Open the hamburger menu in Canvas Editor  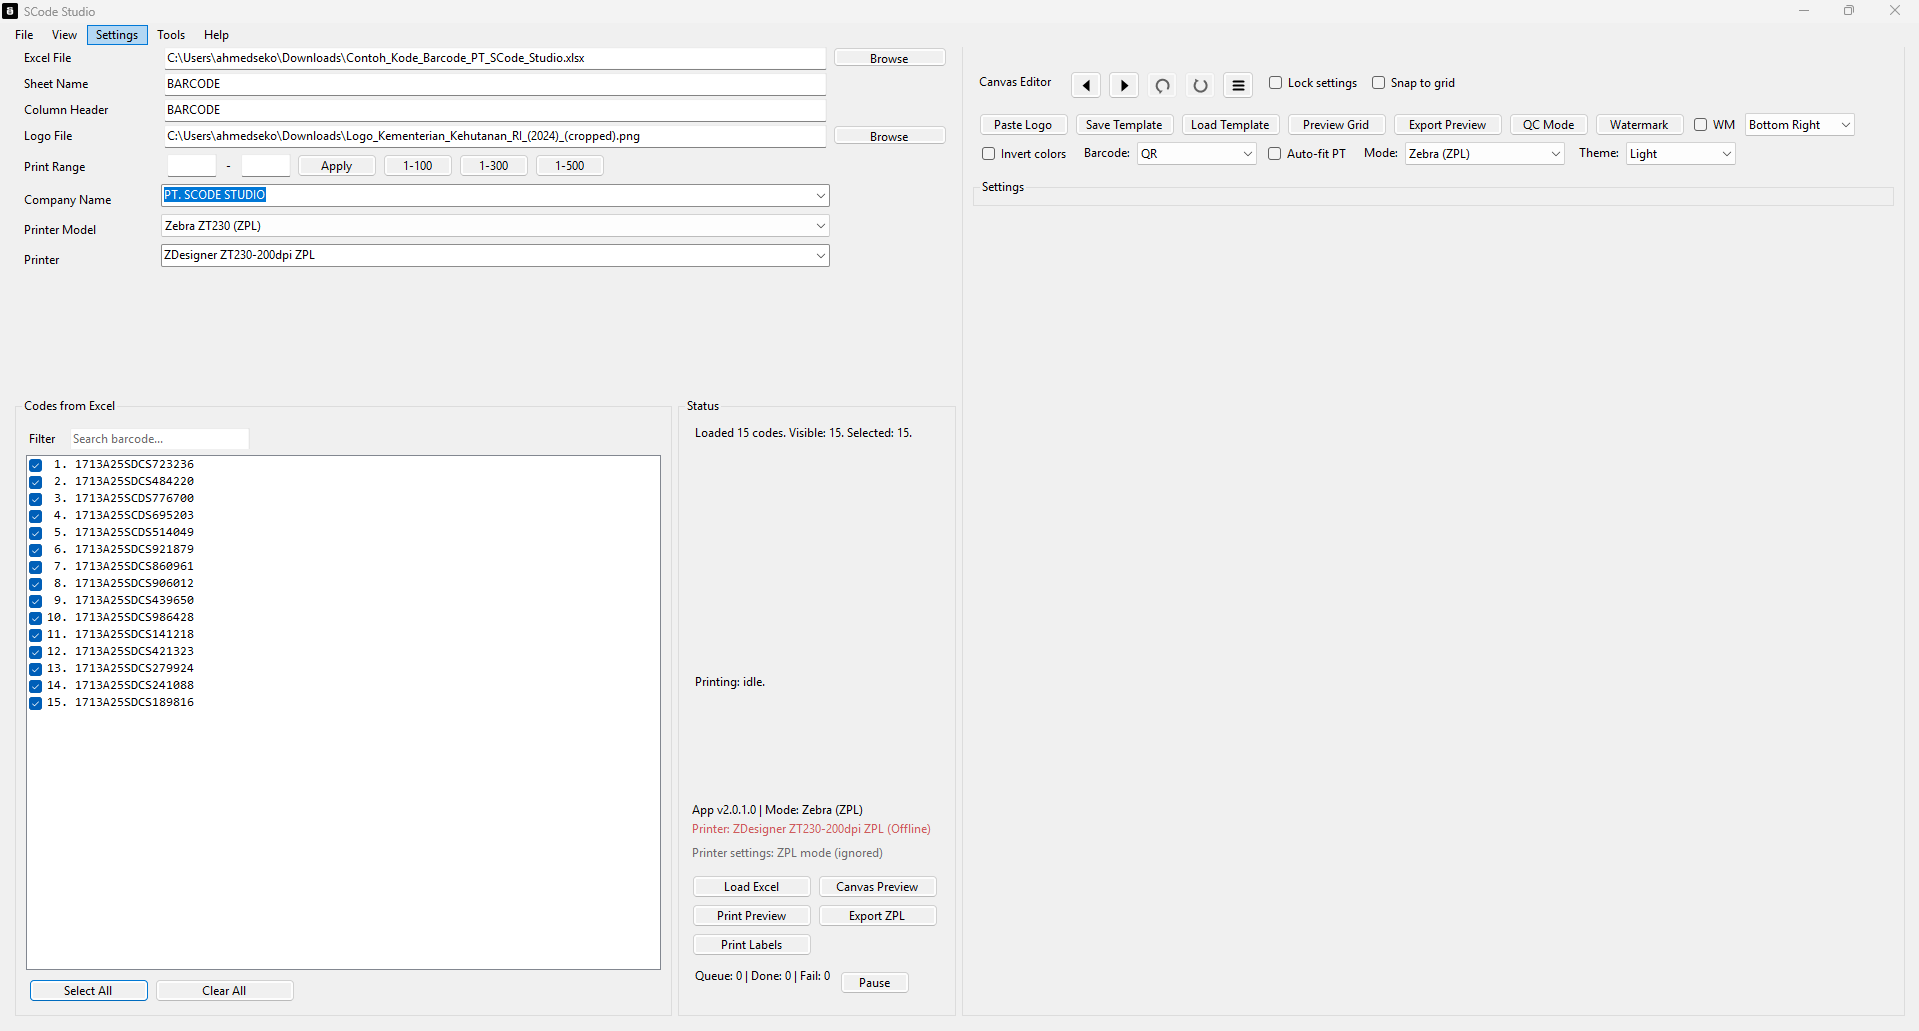pyautogui.click(x=1238, y=85)
